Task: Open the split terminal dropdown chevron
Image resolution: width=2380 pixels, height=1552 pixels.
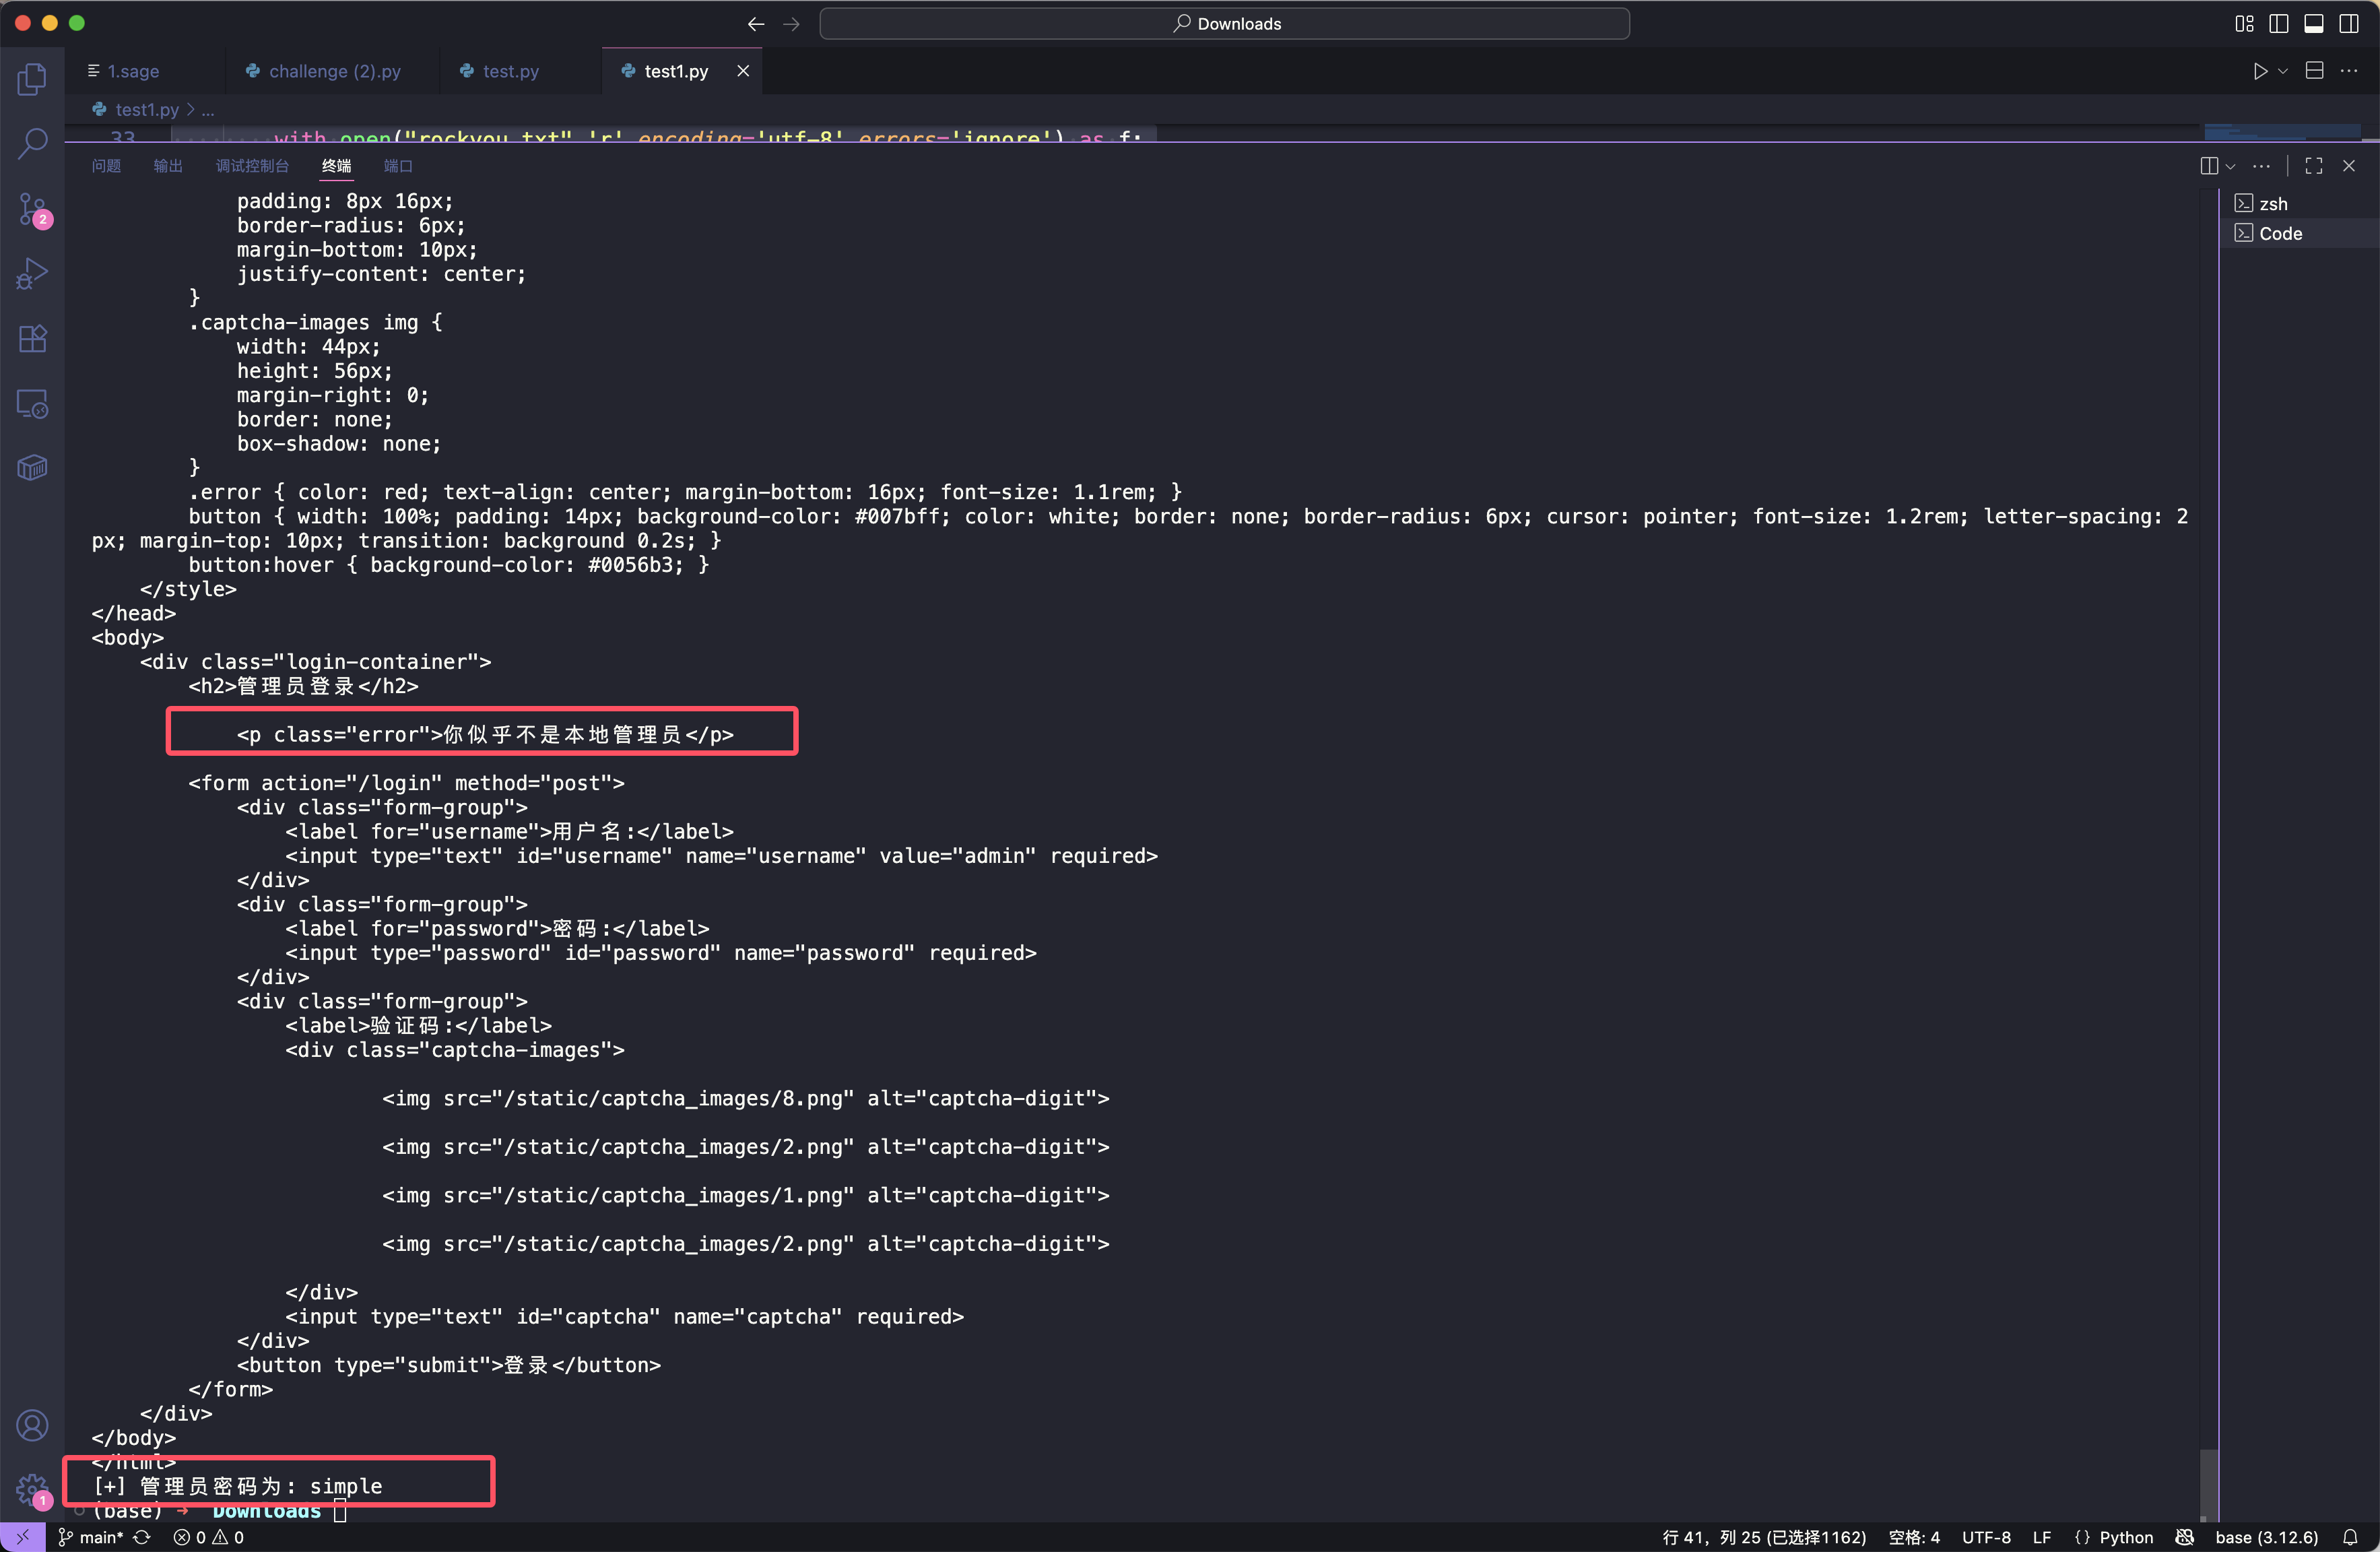Action: pos(2230,166)
